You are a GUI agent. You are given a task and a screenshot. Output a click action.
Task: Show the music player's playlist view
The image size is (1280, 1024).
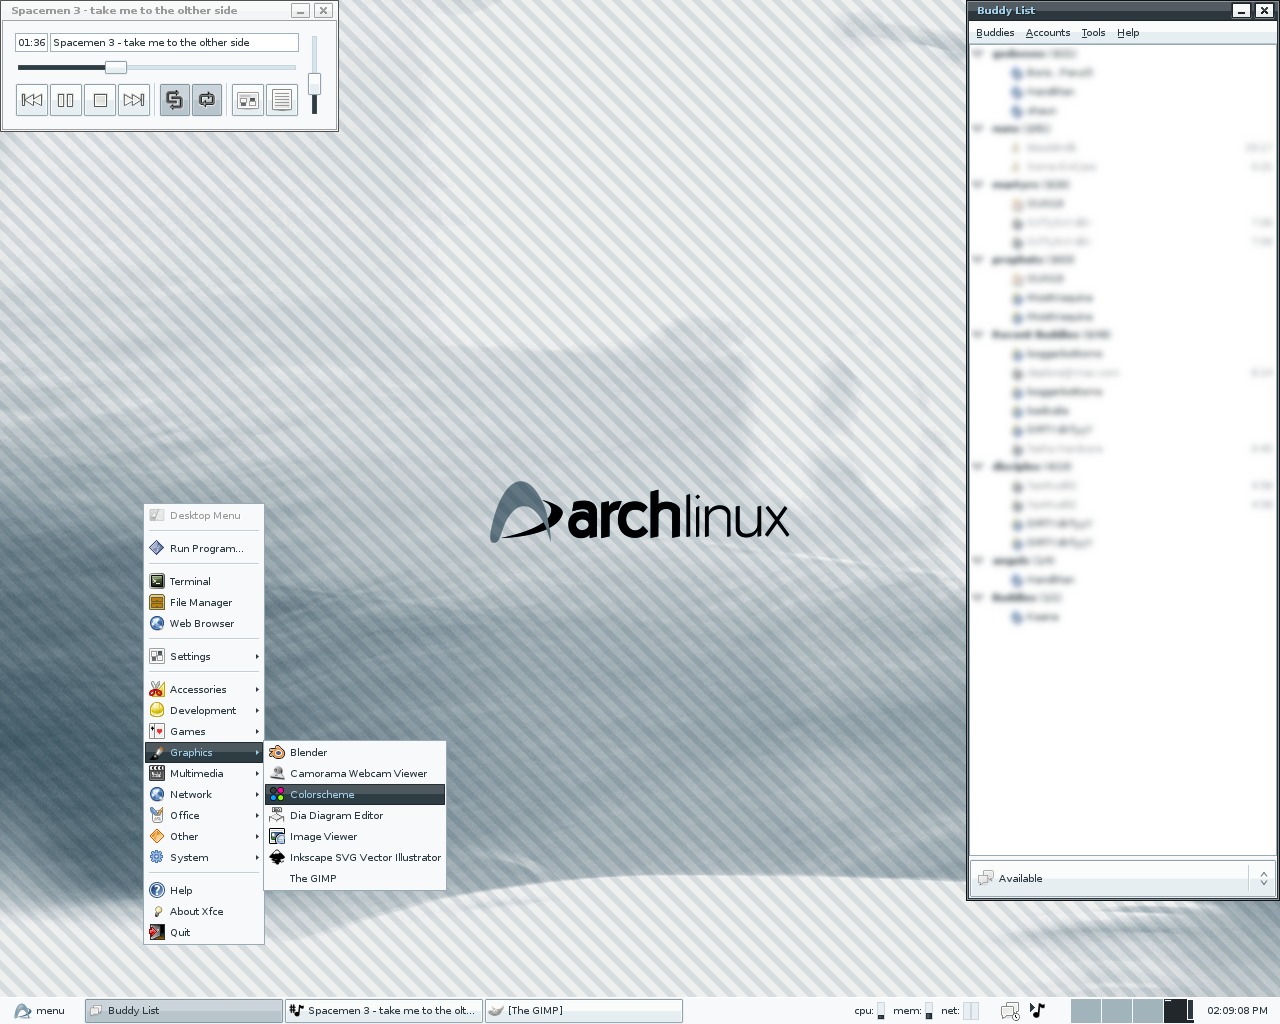pos(282,100)
